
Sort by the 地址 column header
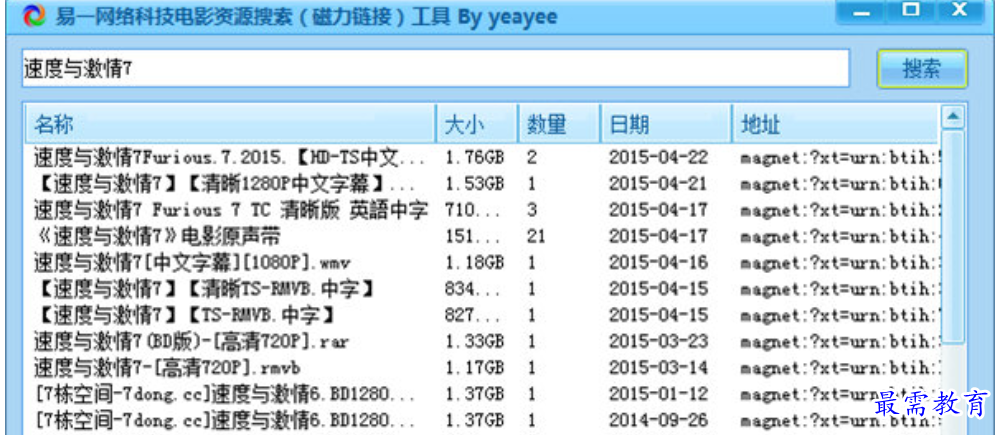click(x=835, y=123)
